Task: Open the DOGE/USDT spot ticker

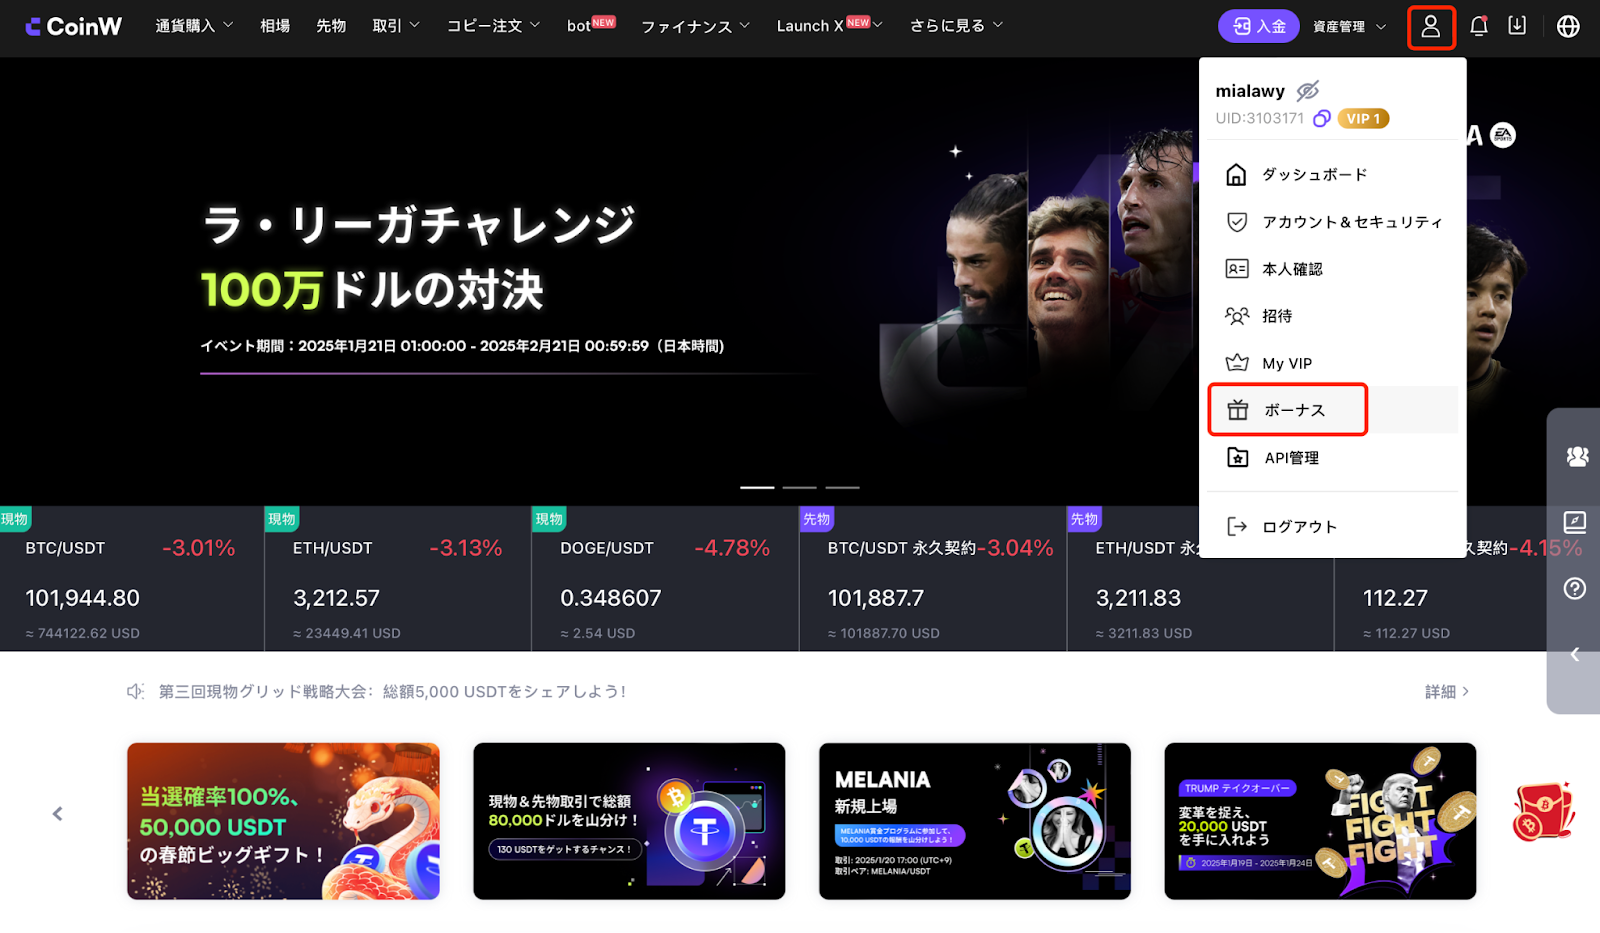Action: [x=665, y=579]
